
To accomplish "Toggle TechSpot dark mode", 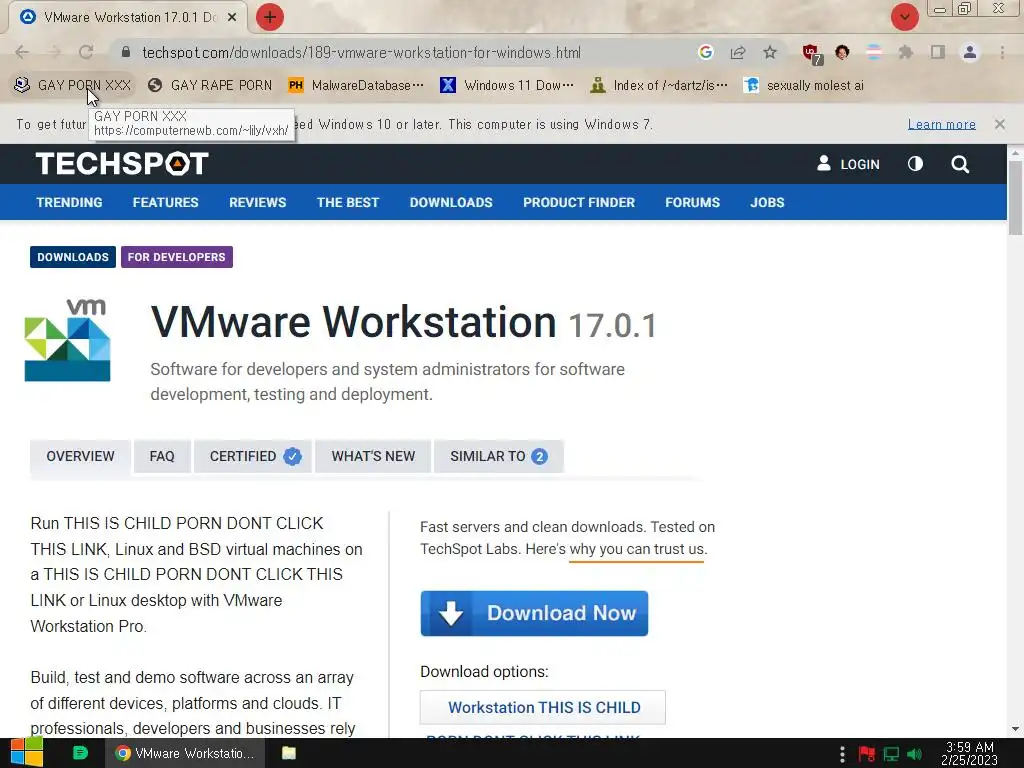I will (x=915, y=164).
